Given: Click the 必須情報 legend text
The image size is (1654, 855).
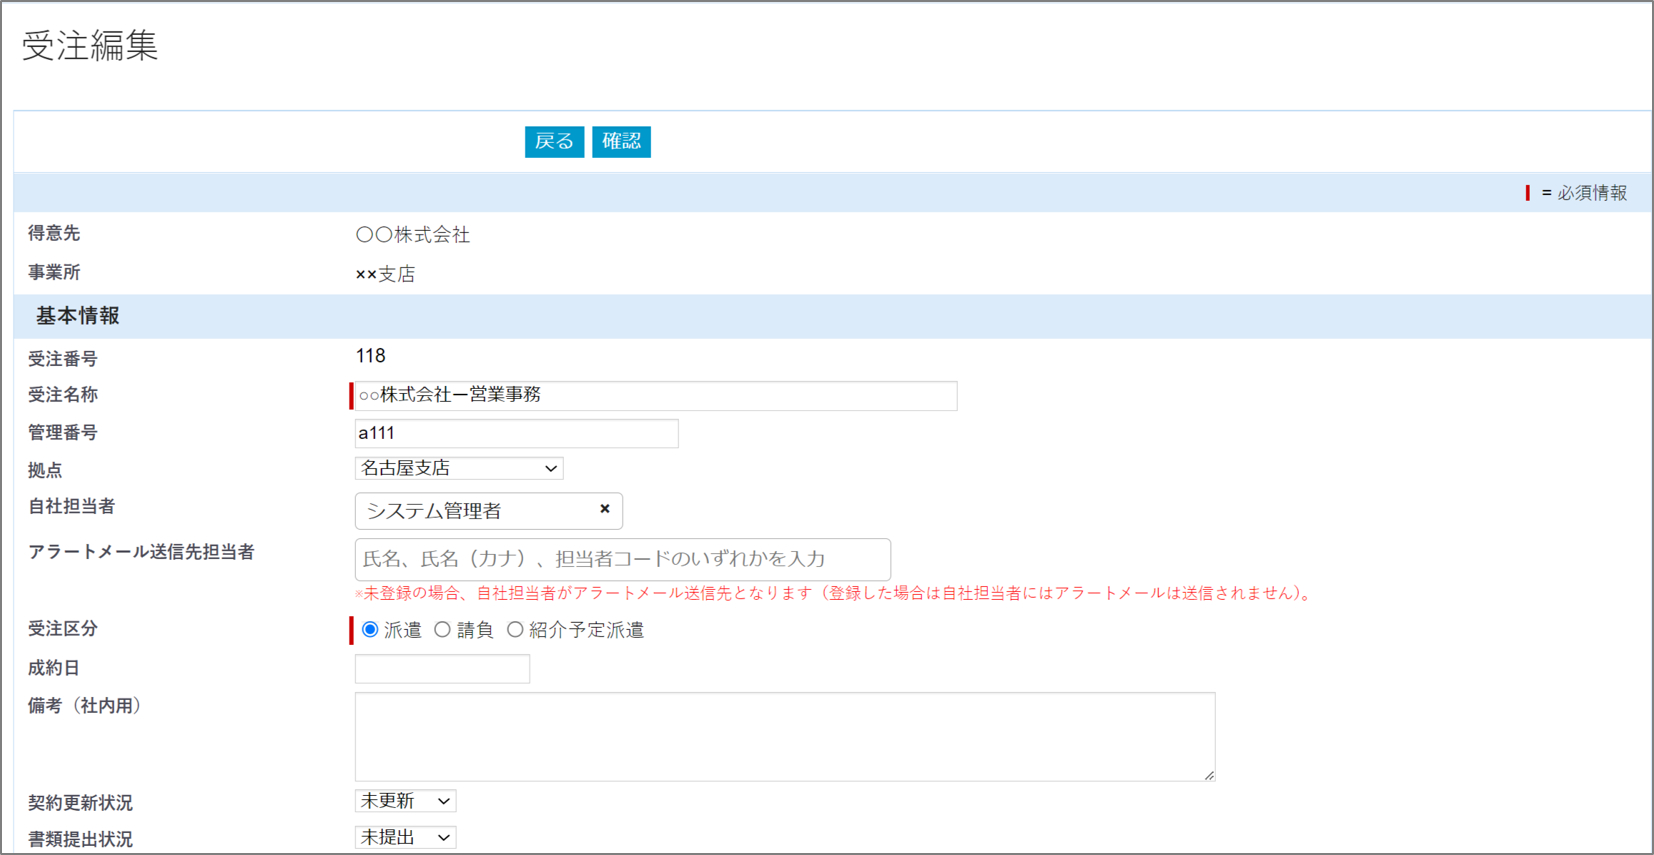Looking at the screenshot, I should [1591, 193].
